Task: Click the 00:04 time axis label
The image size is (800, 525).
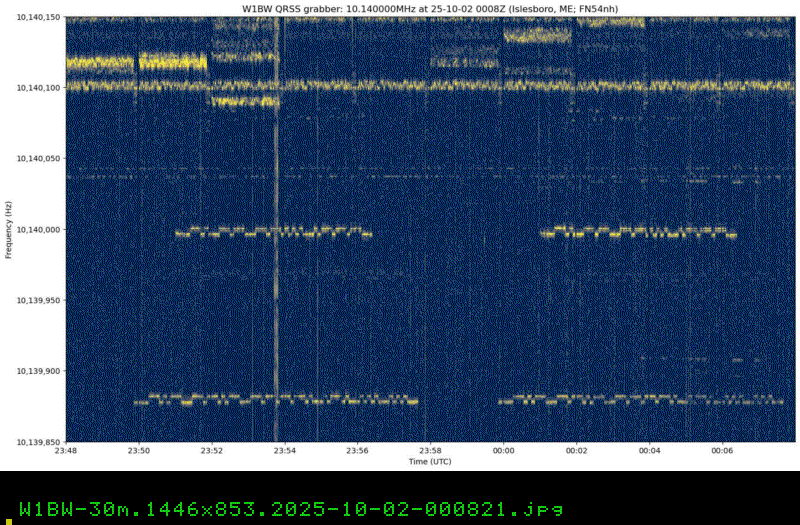Action: click(650, 452)
